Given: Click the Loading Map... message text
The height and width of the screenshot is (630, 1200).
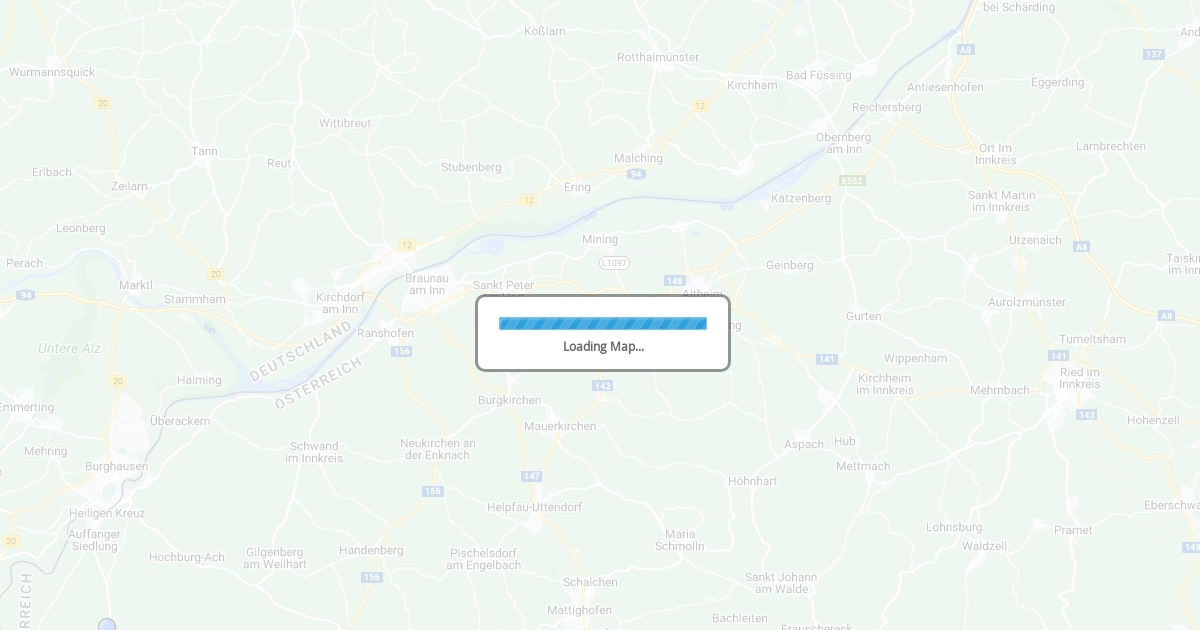Looking at the screenshot, I should click(603, 346).
